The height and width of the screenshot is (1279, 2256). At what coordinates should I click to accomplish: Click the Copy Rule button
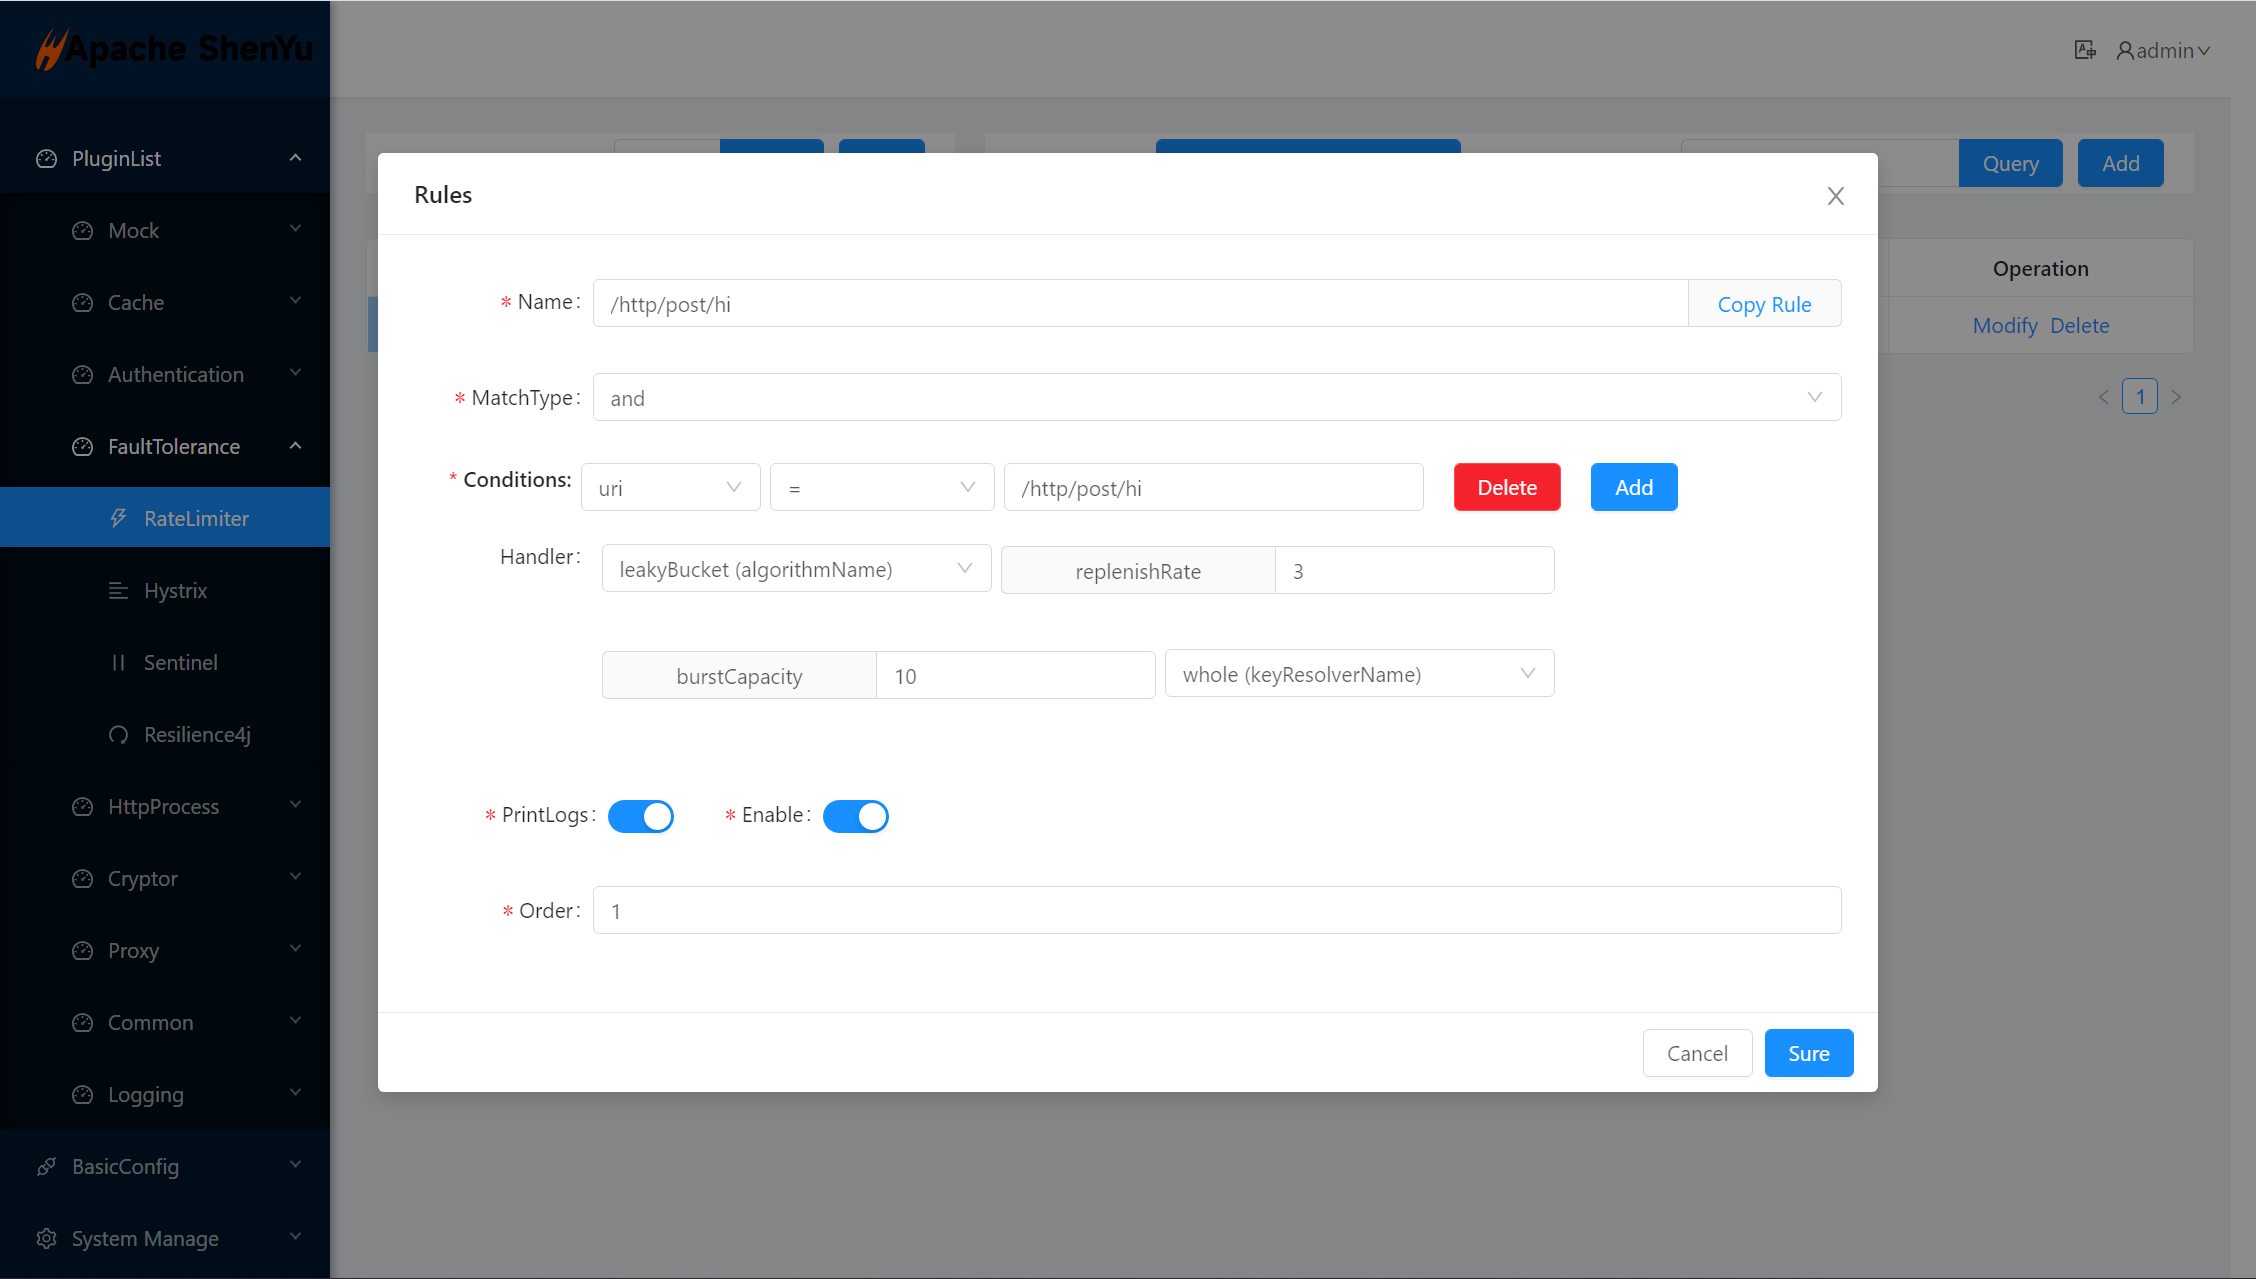click(x=1764, y=304)
